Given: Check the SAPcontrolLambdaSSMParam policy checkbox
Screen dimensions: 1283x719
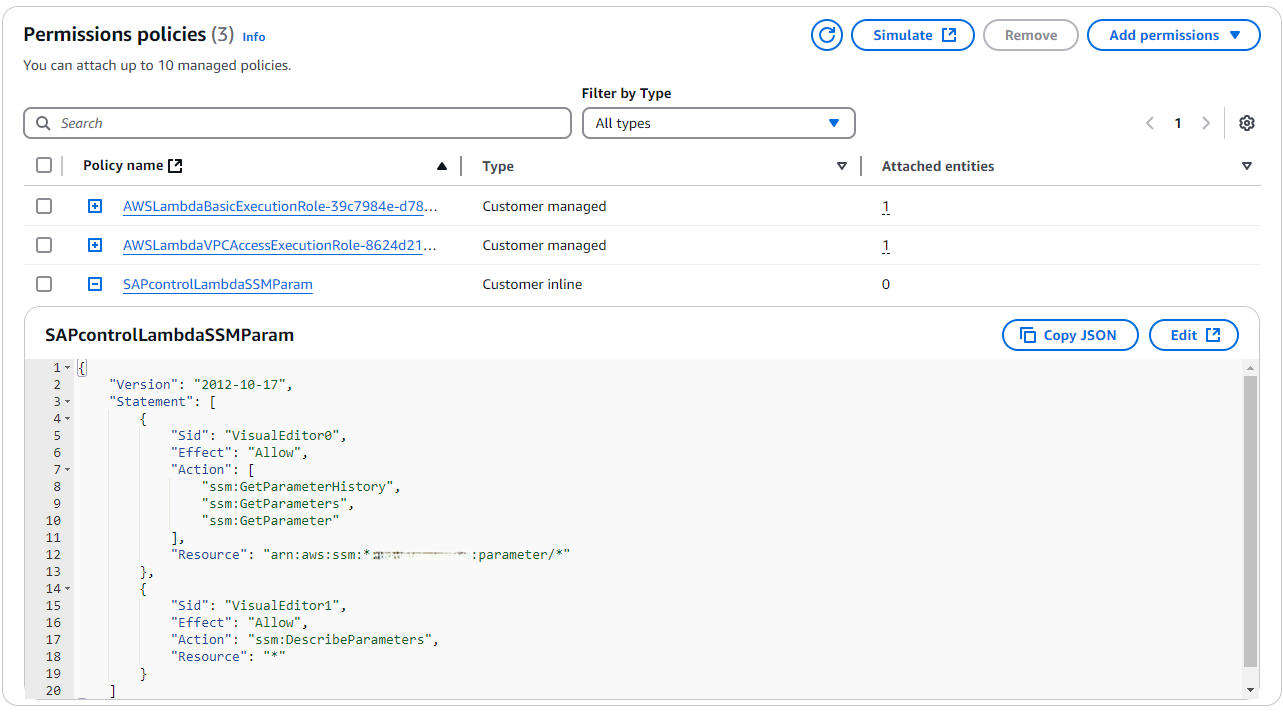Looking at the screenshot, I should coord(44,284).
